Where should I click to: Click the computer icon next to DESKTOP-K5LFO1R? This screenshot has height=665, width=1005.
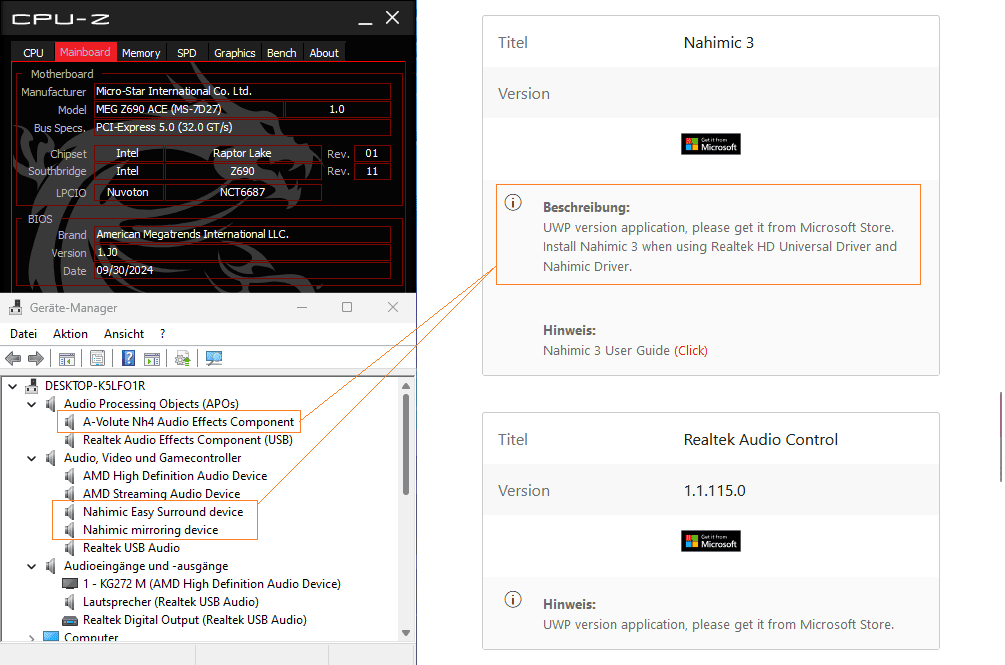pos(31,386)
